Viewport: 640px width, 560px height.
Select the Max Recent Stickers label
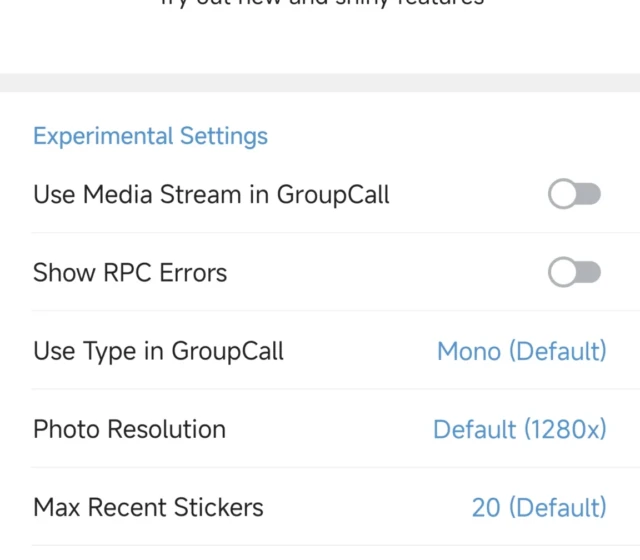(x=148, y=507)
